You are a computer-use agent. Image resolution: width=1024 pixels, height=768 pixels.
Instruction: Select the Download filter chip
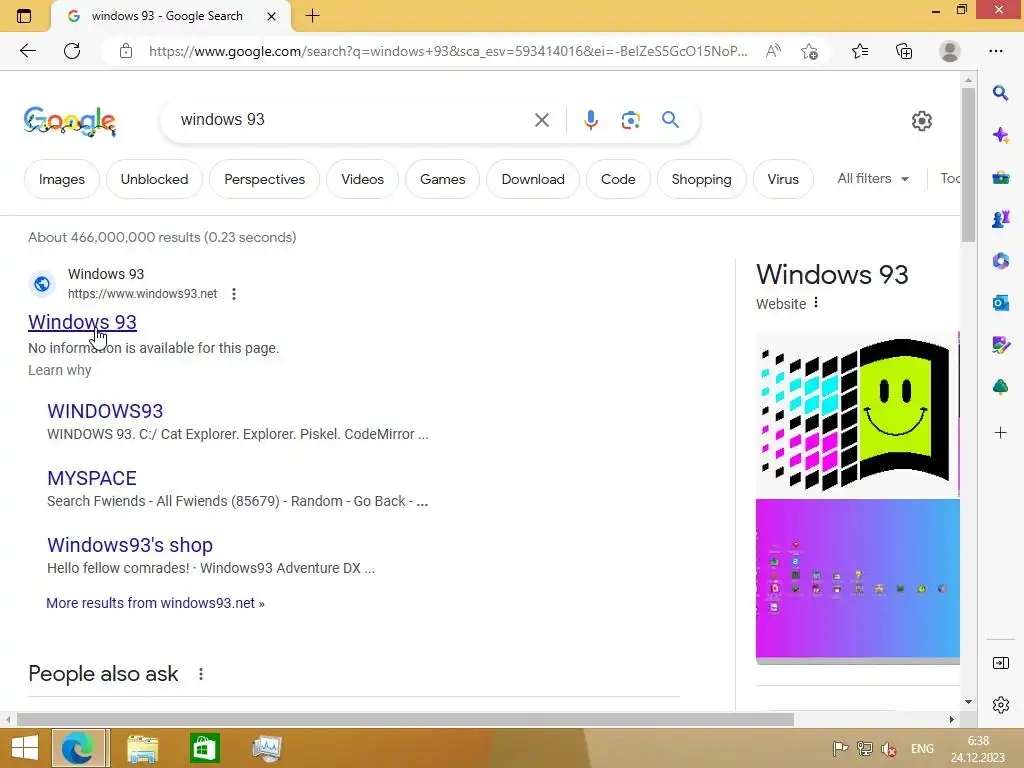click(x=533, y=179)
